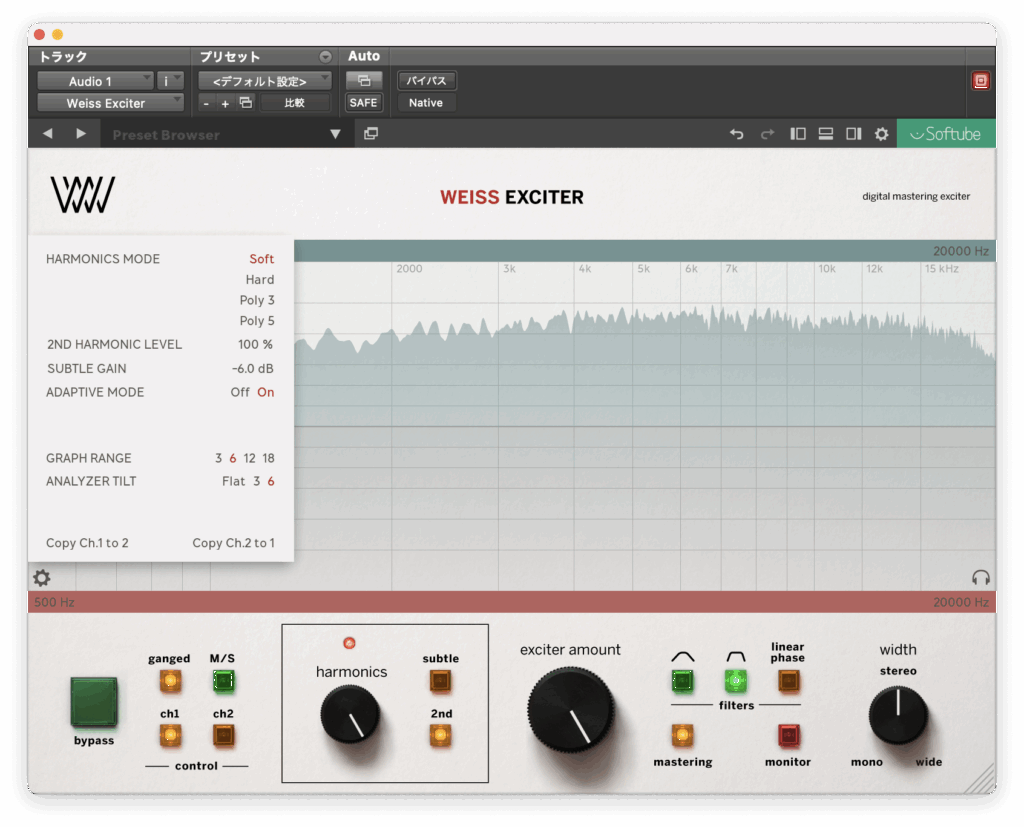The height and width of the screenshot is (827, 1024).
Task: Toggle the ch1 control button
Action: (170, 736)
